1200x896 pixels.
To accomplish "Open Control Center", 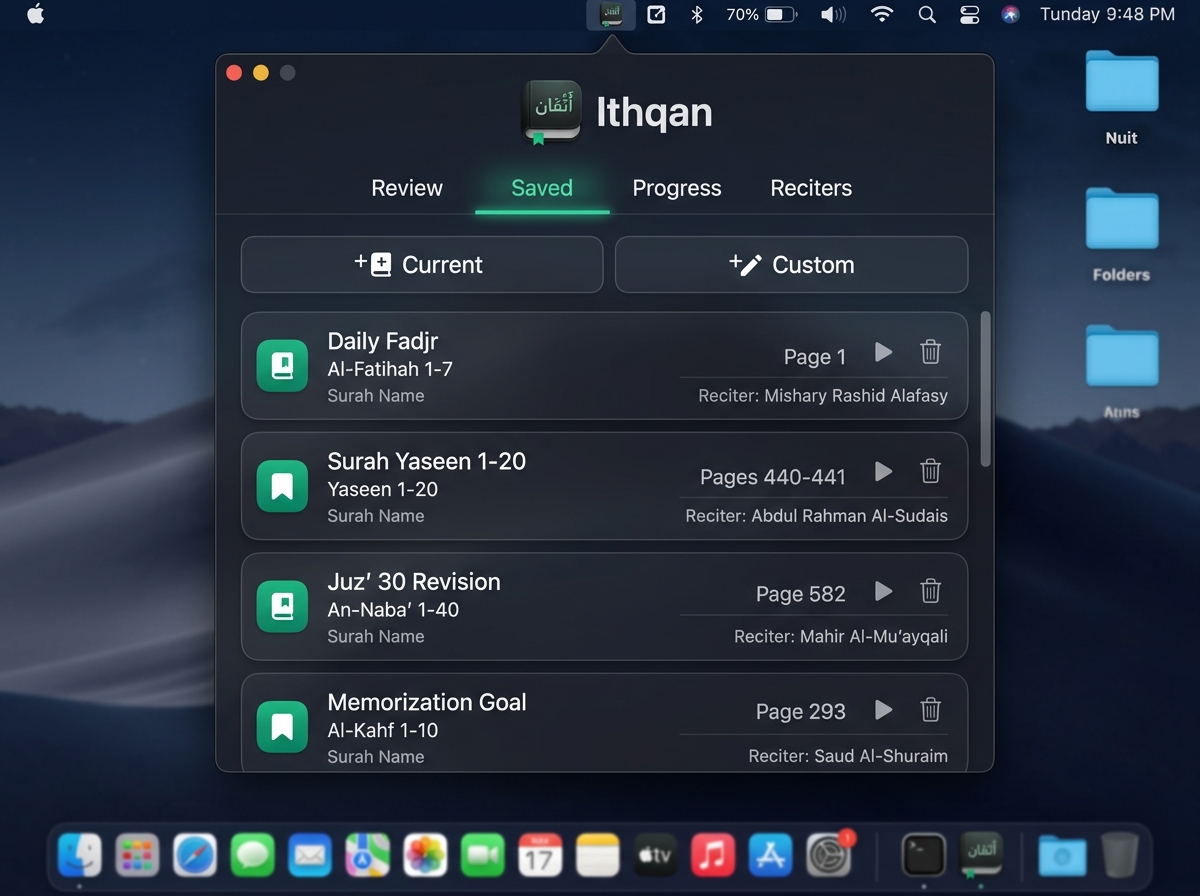I will coord(969,14).
